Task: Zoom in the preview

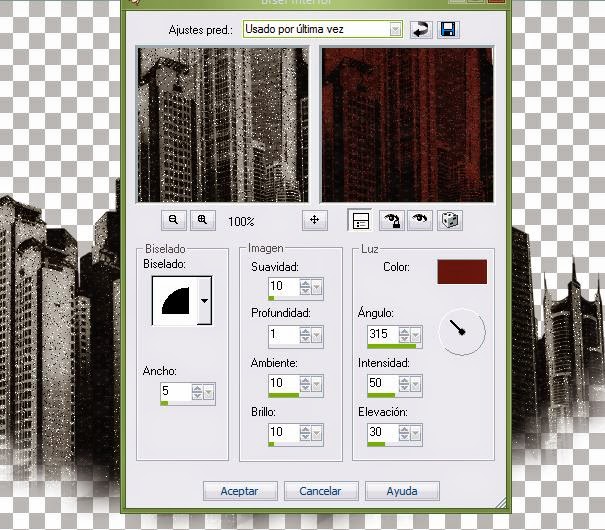Action: coord(203,220)
